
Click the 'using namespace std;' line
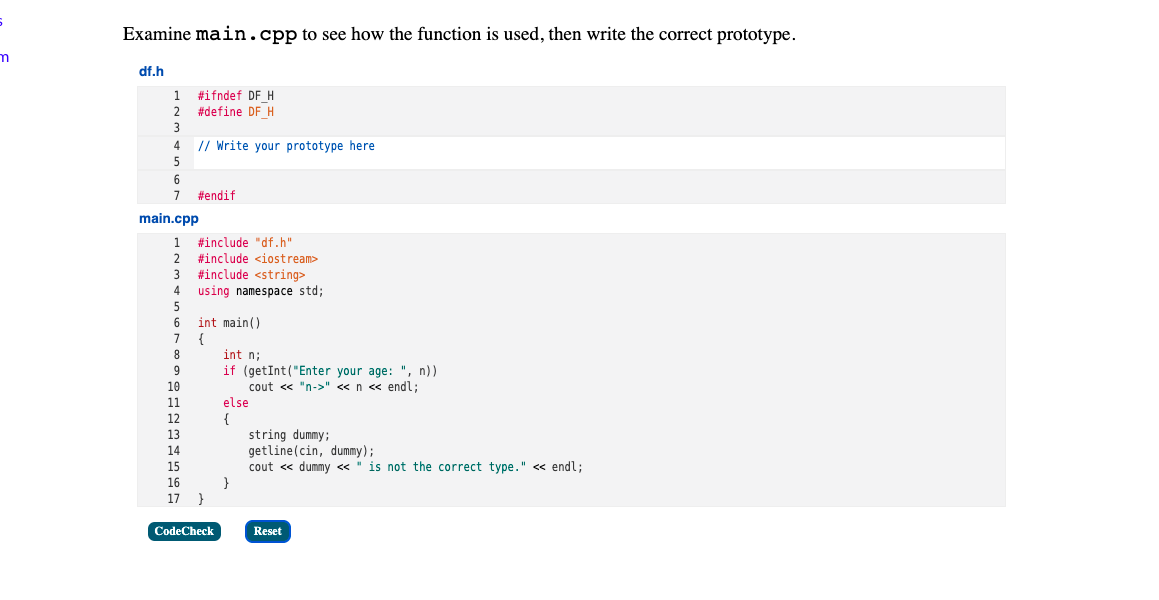tap(261, 291)
